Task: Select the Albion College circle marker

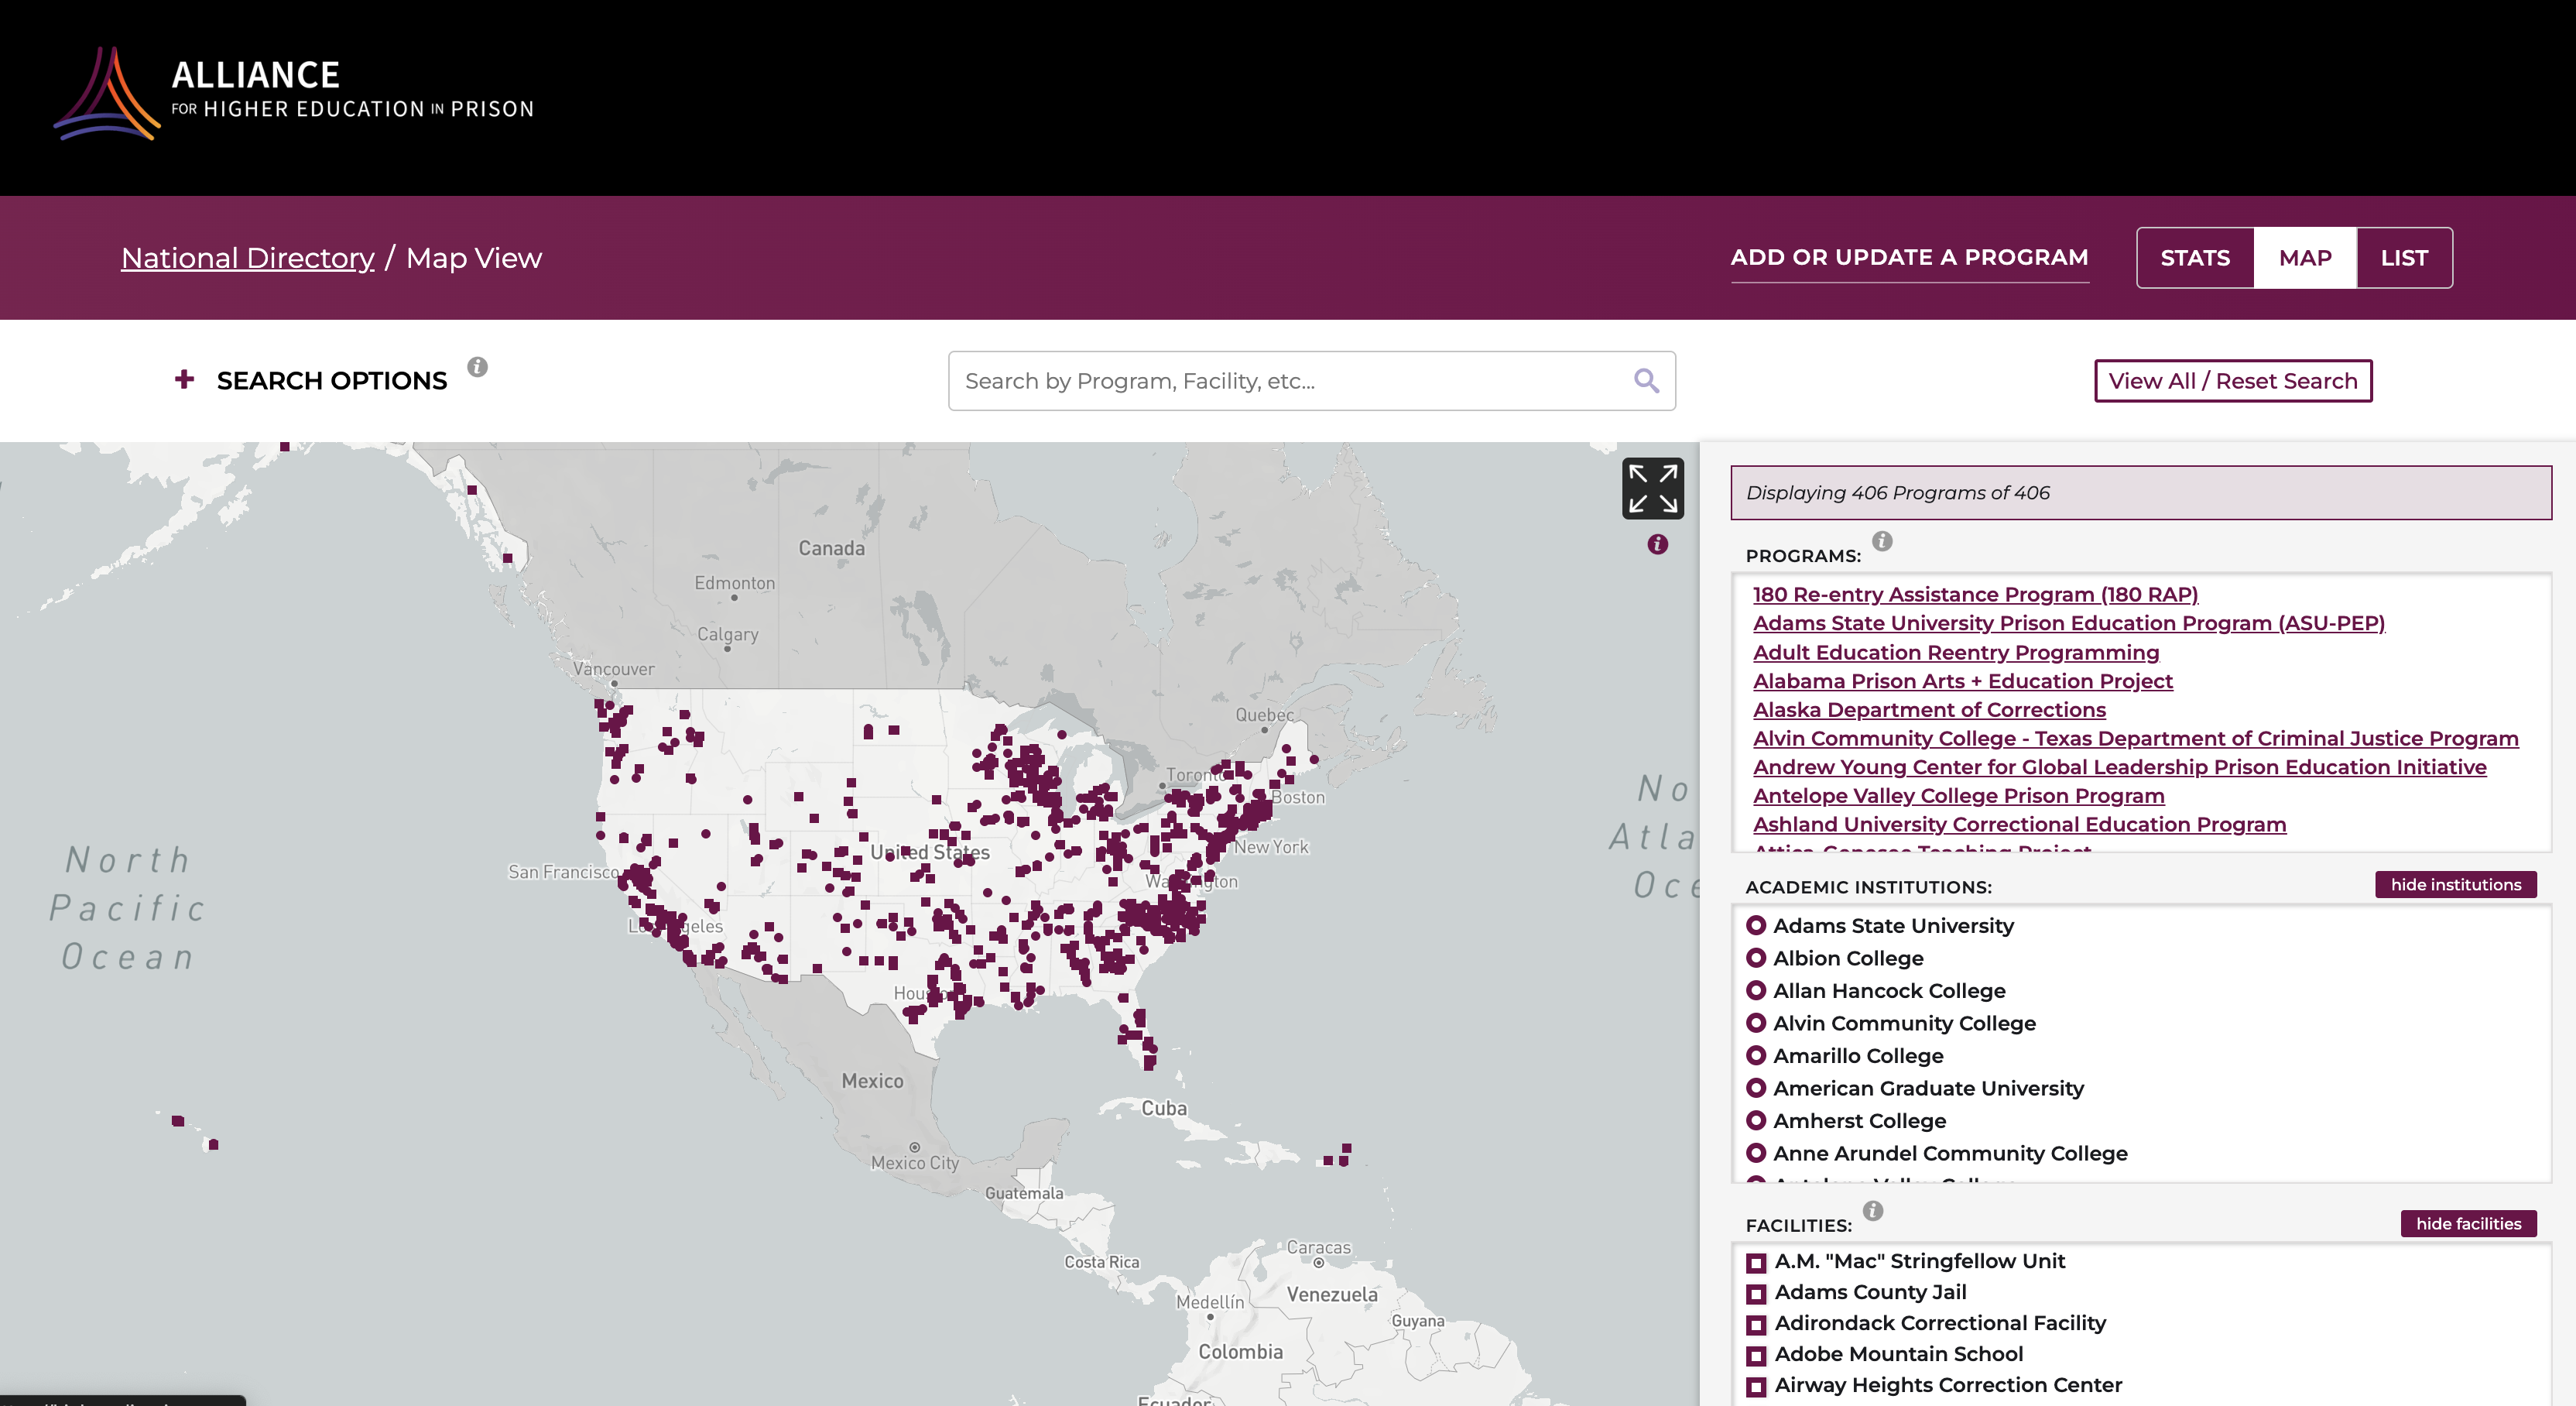Action: [x=1755, y=958]
